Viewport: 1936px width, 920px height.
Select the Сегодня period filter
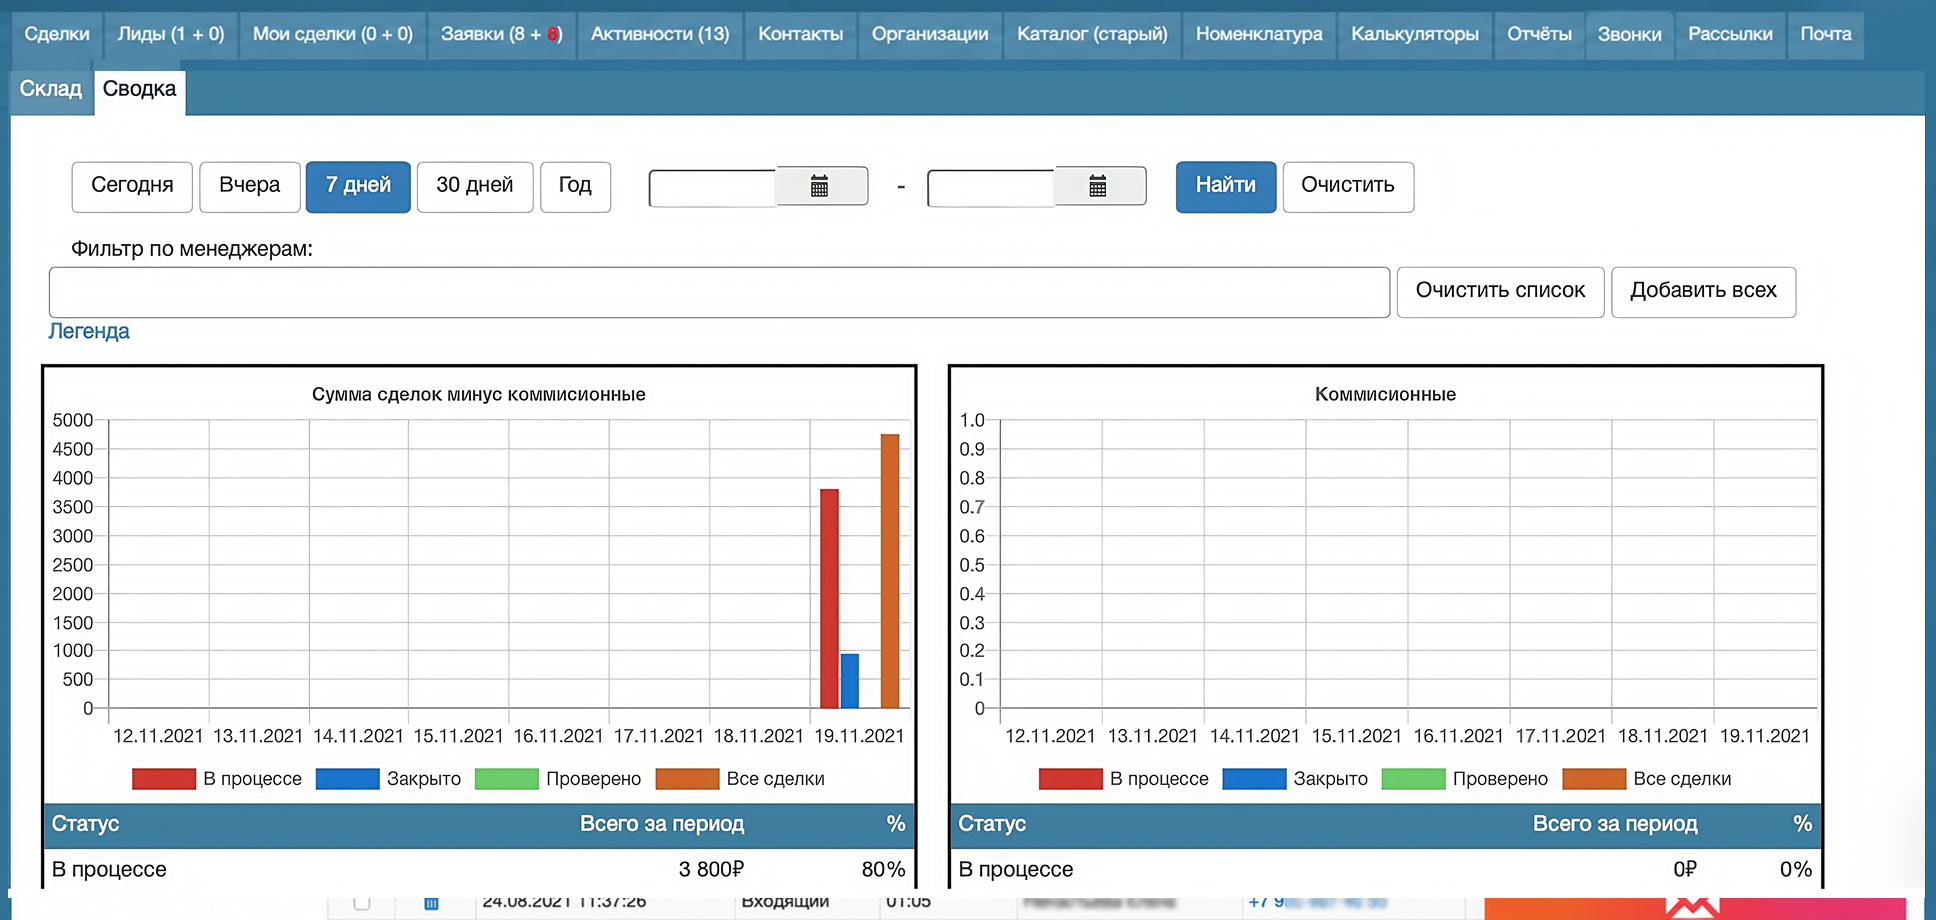132,186
